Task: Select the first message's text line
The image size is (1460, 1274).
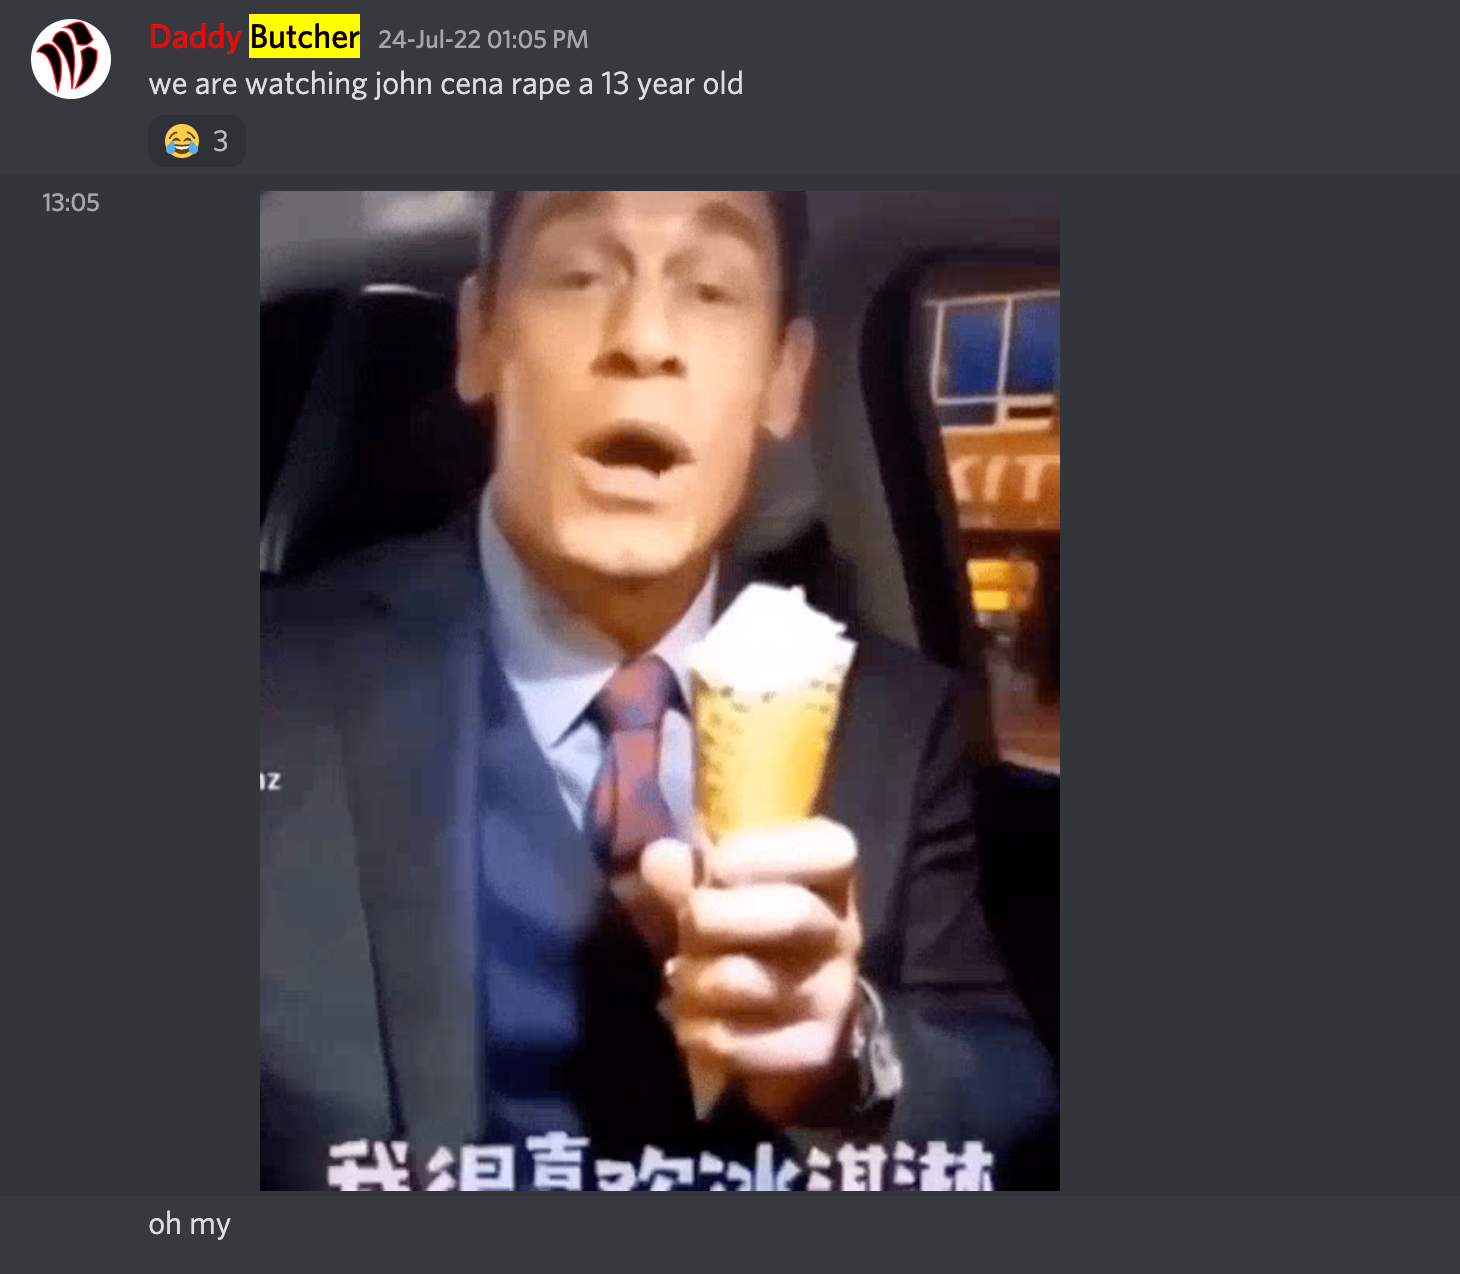Action: pos(446,84)
